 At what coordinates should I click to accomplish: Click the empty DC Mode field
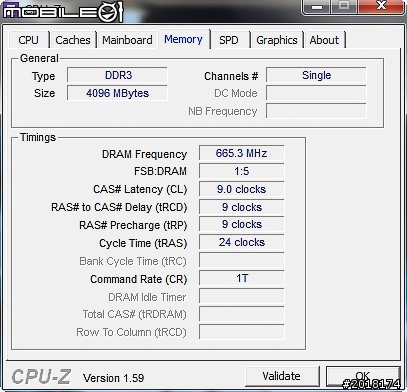tap(316, 93)
